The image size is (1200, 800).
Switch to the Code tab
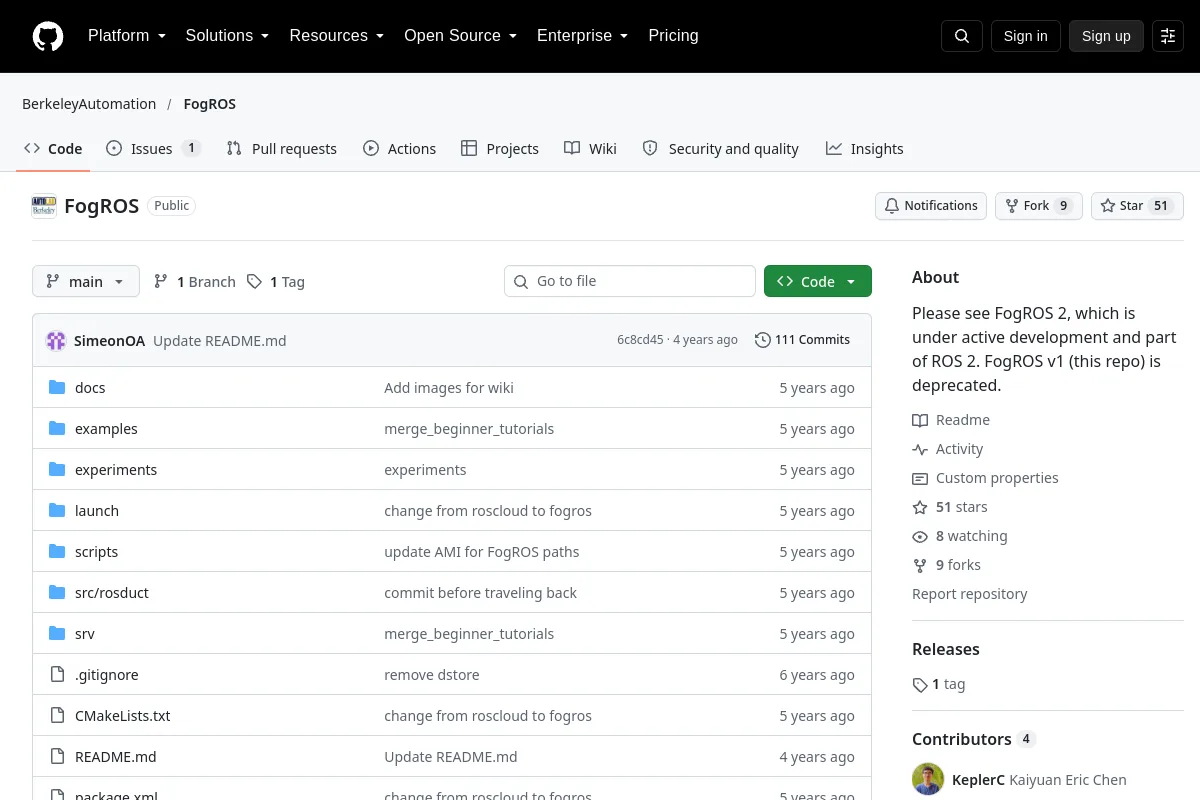(53, 149)
